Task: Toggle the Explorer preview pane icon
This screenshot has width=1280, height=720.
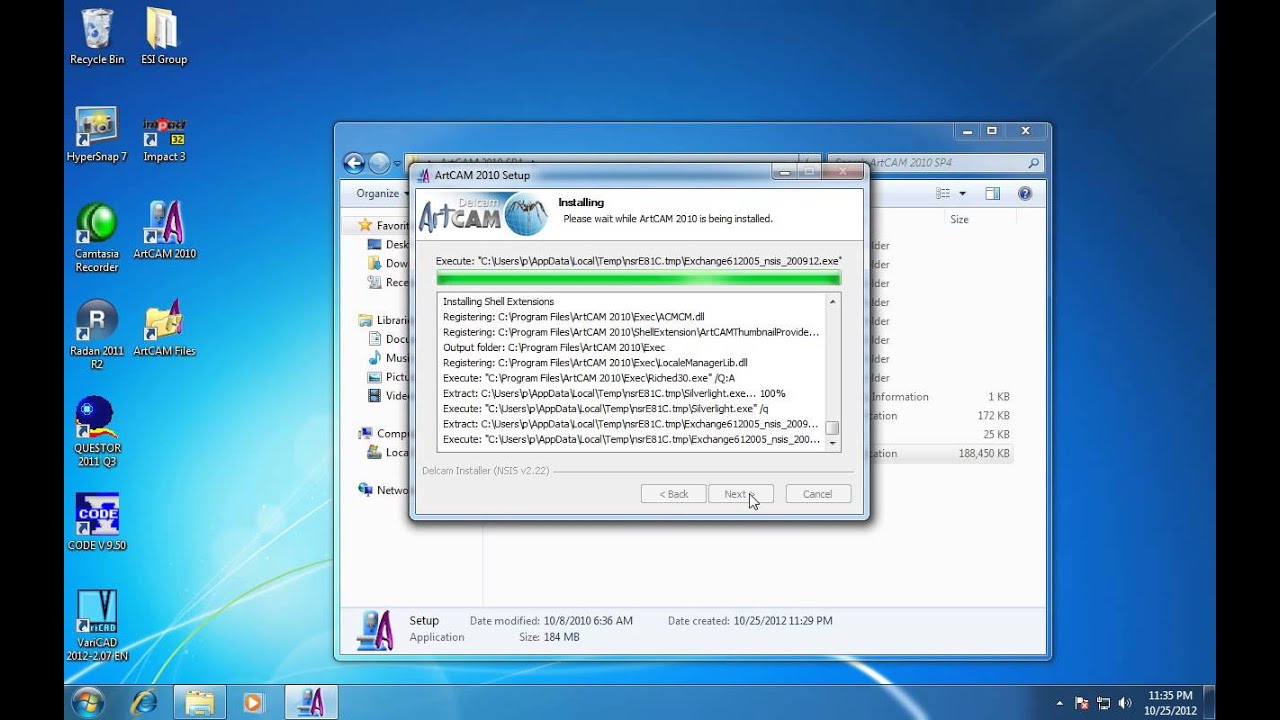Action: pos(992,194)
